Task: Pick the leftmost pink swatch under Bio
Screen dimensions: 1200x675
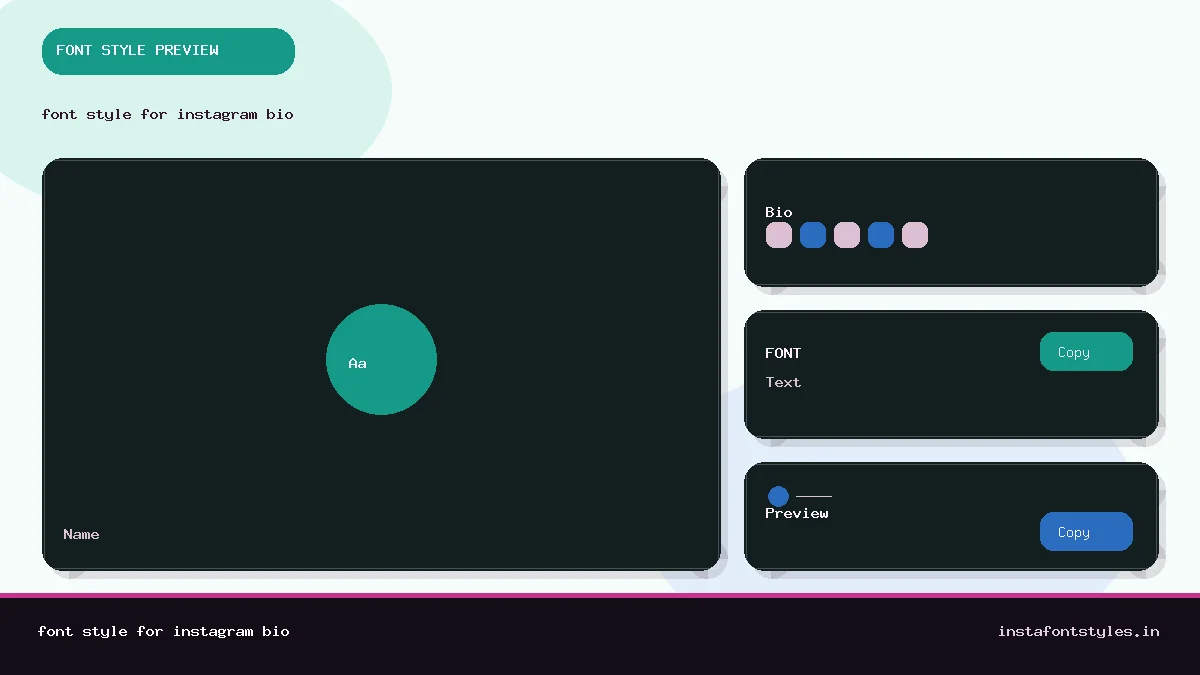Action: 779,235
